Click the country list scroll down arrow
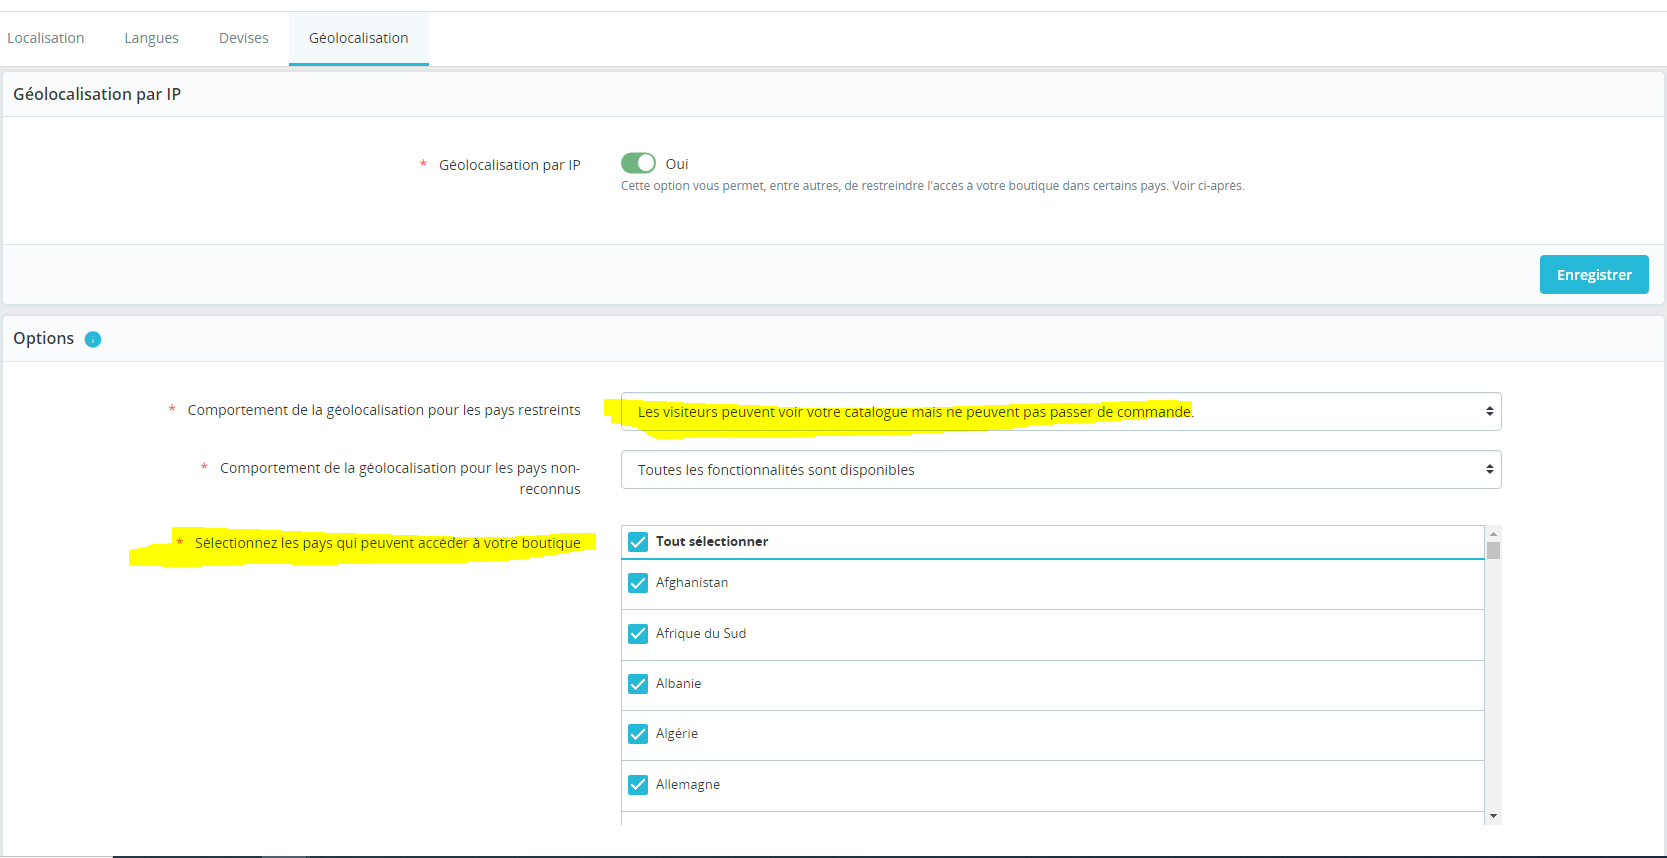The height and width of the screenshot is (858, 1667). click(x=1493, y=816)
